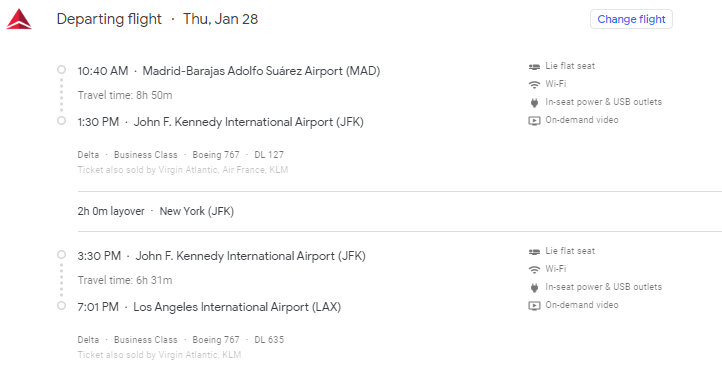Click the 10:40 AM Madrid-Barajas departure circle marker
The width and height of the screenshot is (722, 368).
coord(61,70)
